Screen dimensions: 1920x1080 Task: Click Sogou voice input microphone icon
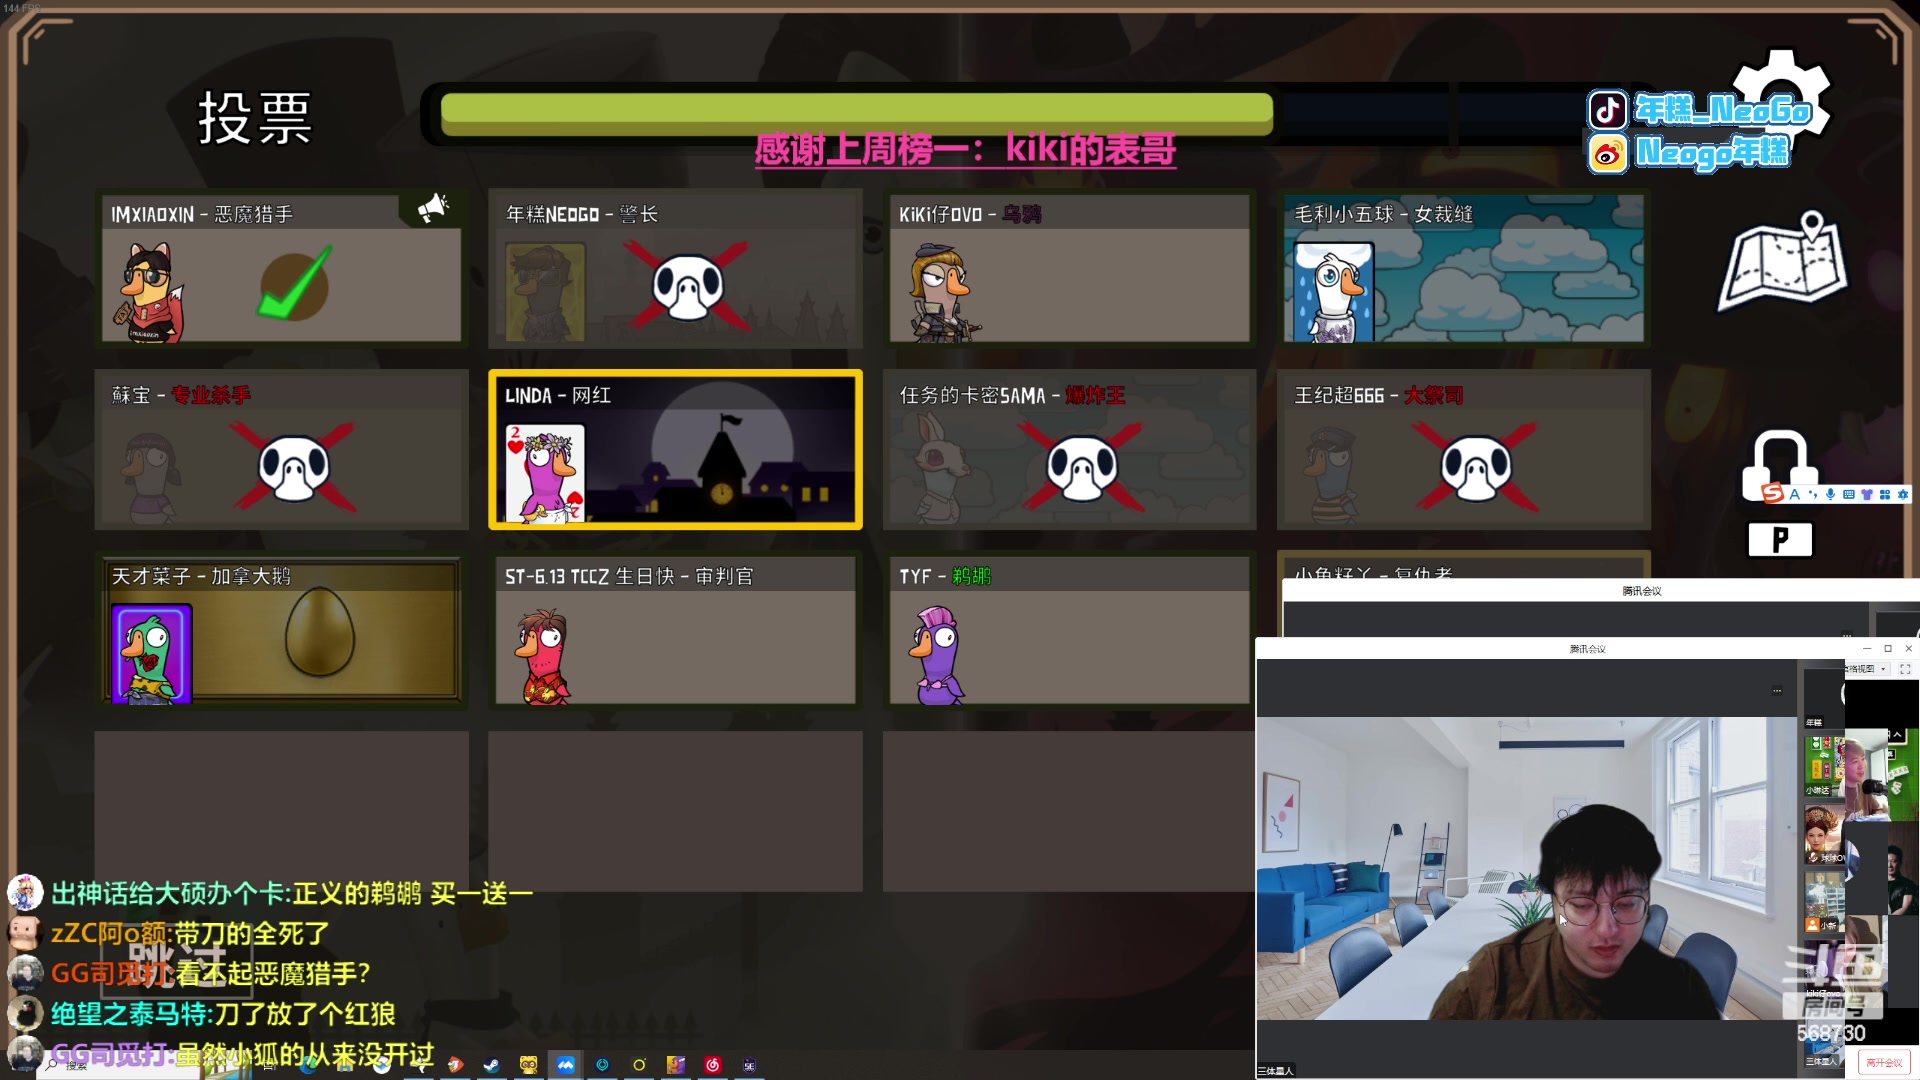[1831, 494]
